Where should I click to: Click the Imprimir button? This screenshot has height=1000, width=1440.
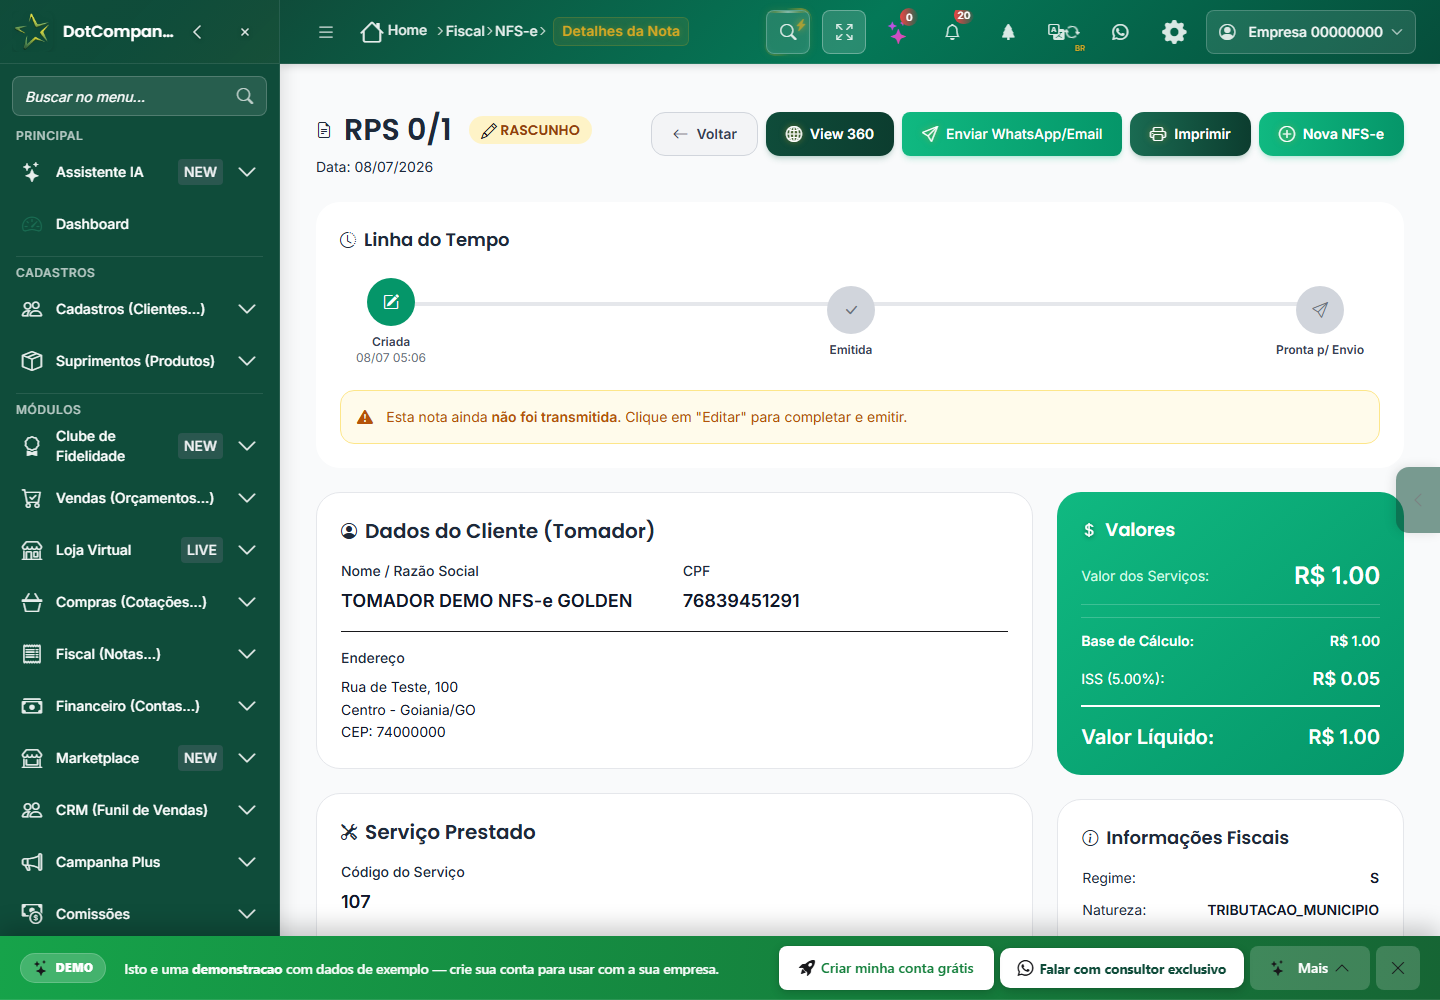pos(1190,134)
